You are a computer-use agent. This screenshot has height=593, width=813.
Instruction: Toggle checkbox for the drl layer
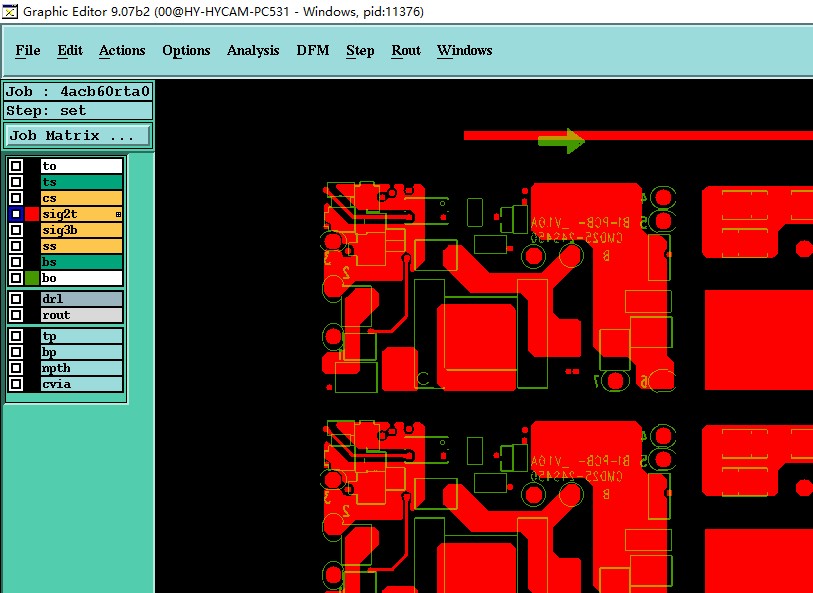[16, 299]
